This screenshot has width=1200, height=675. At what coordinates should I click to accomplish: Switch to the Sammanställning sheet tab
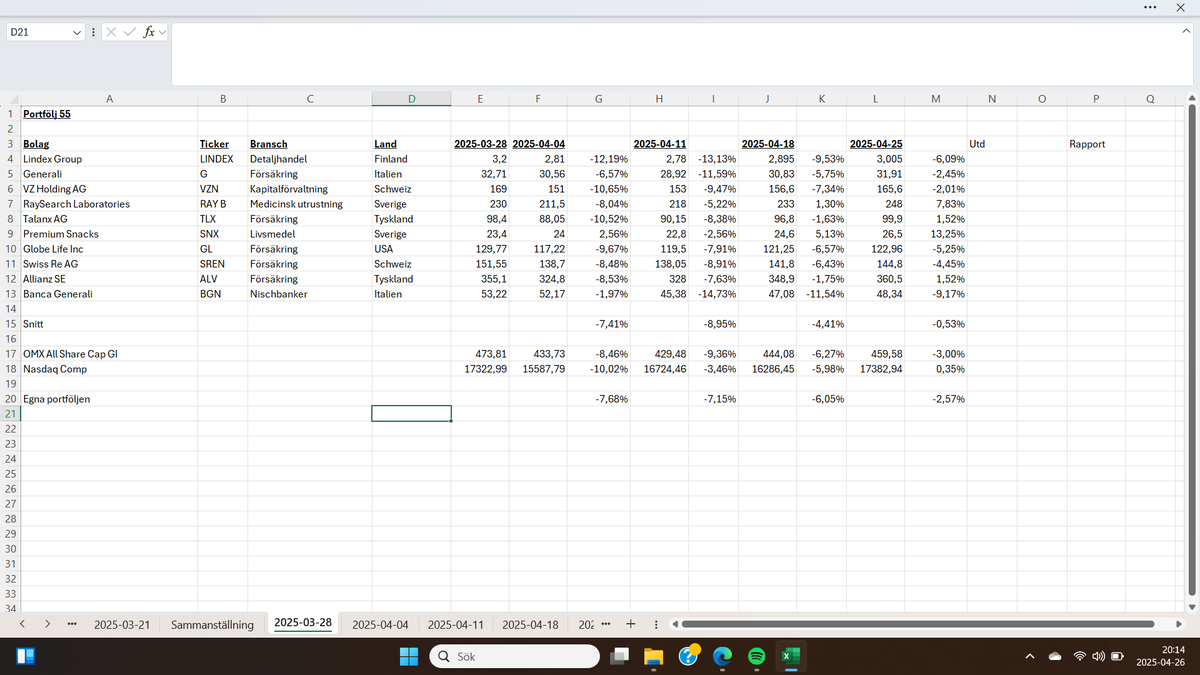(x=212, y=624)
